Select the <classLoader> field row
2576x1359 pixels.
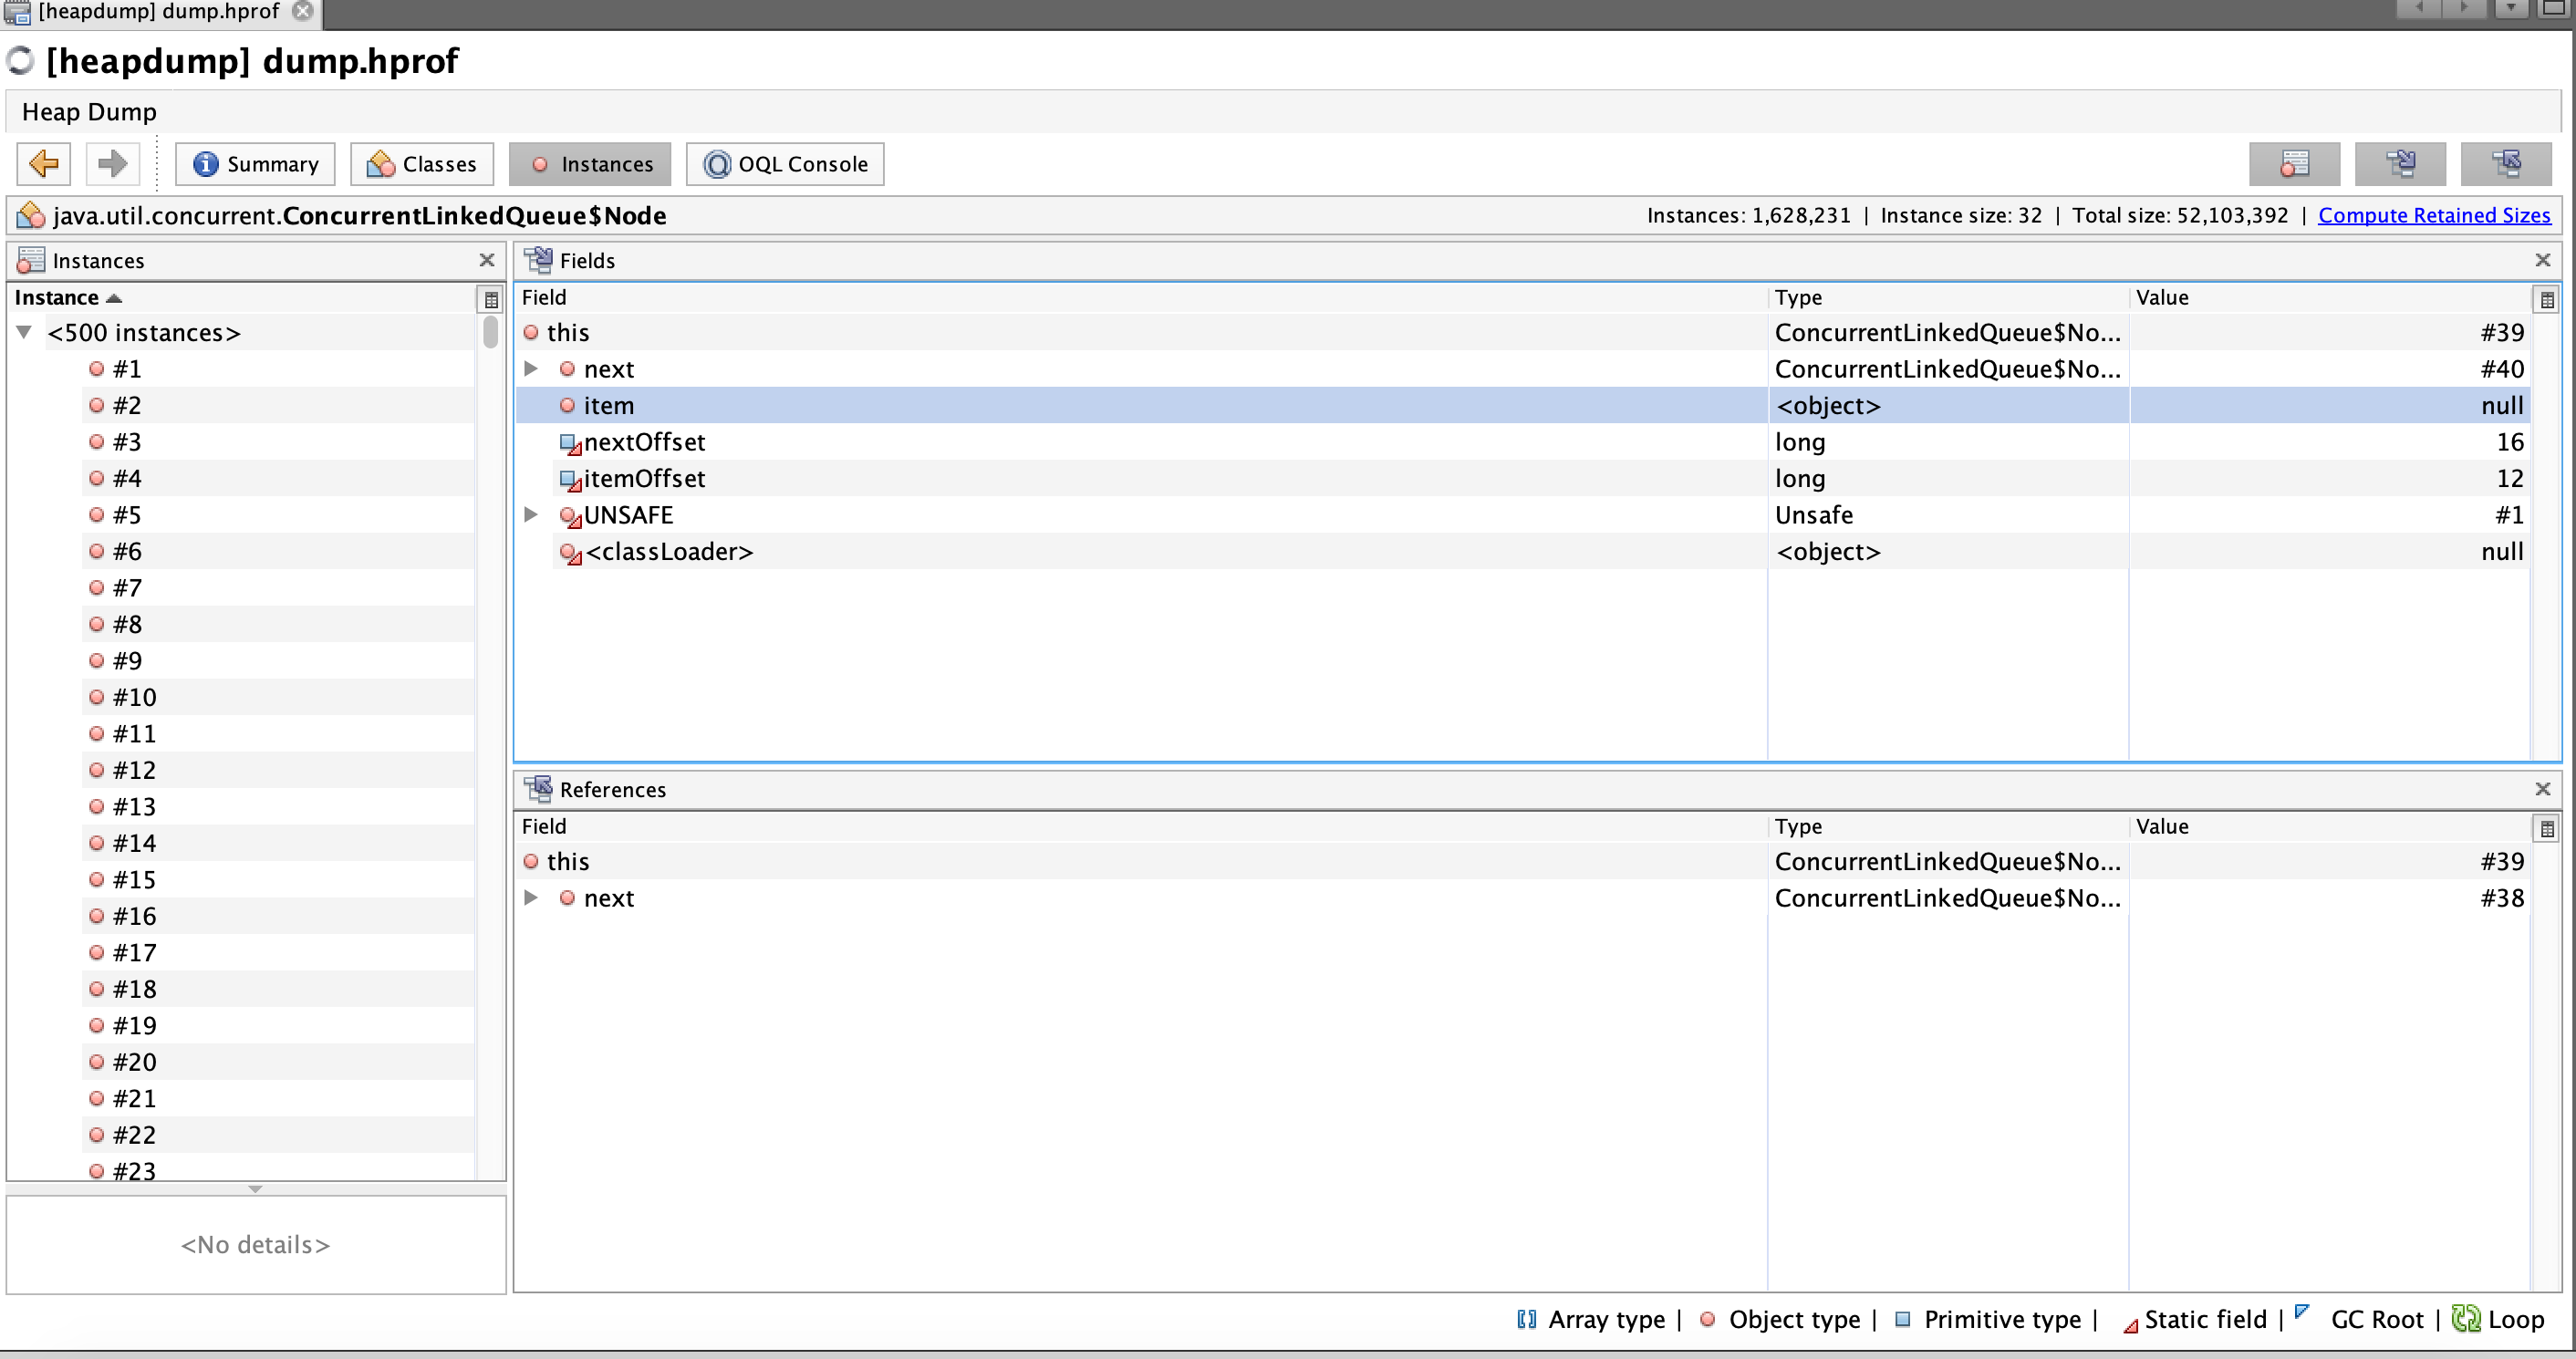(1523, 551)
